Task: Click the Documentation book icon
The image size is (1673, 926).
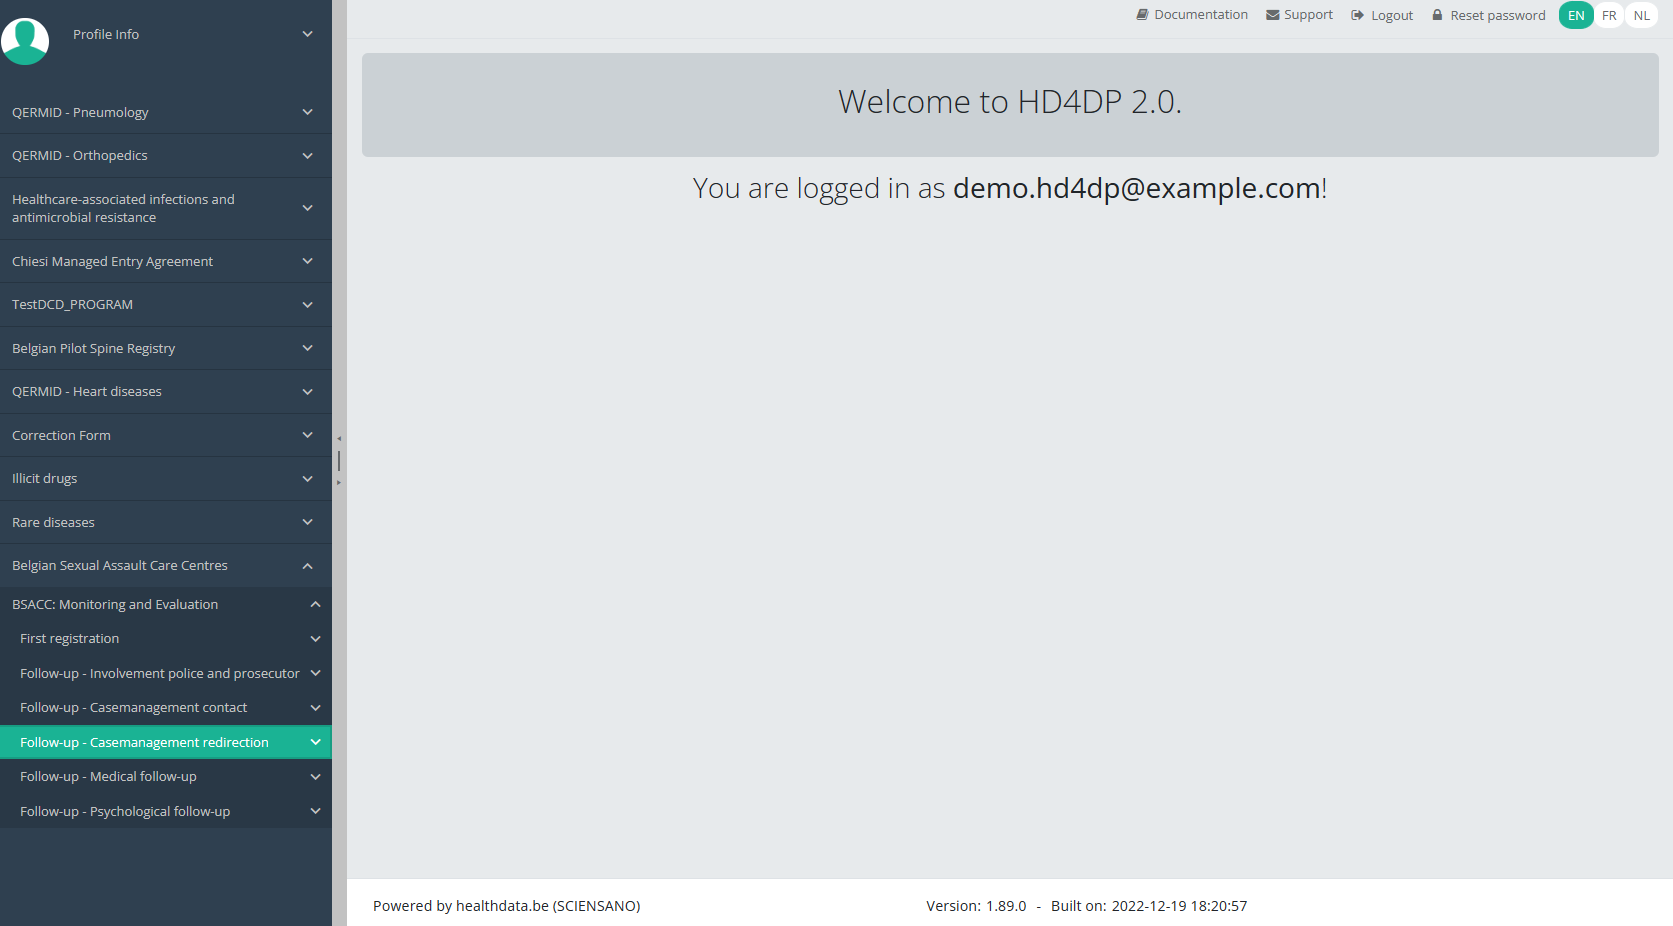Action: click(1142, 15)
